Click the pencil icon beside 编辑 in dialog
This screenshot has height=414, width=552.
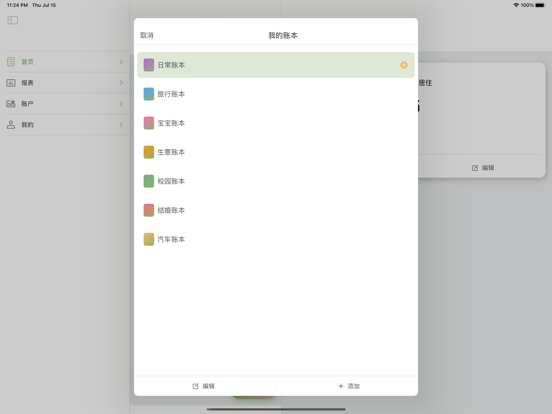point(195,386)
